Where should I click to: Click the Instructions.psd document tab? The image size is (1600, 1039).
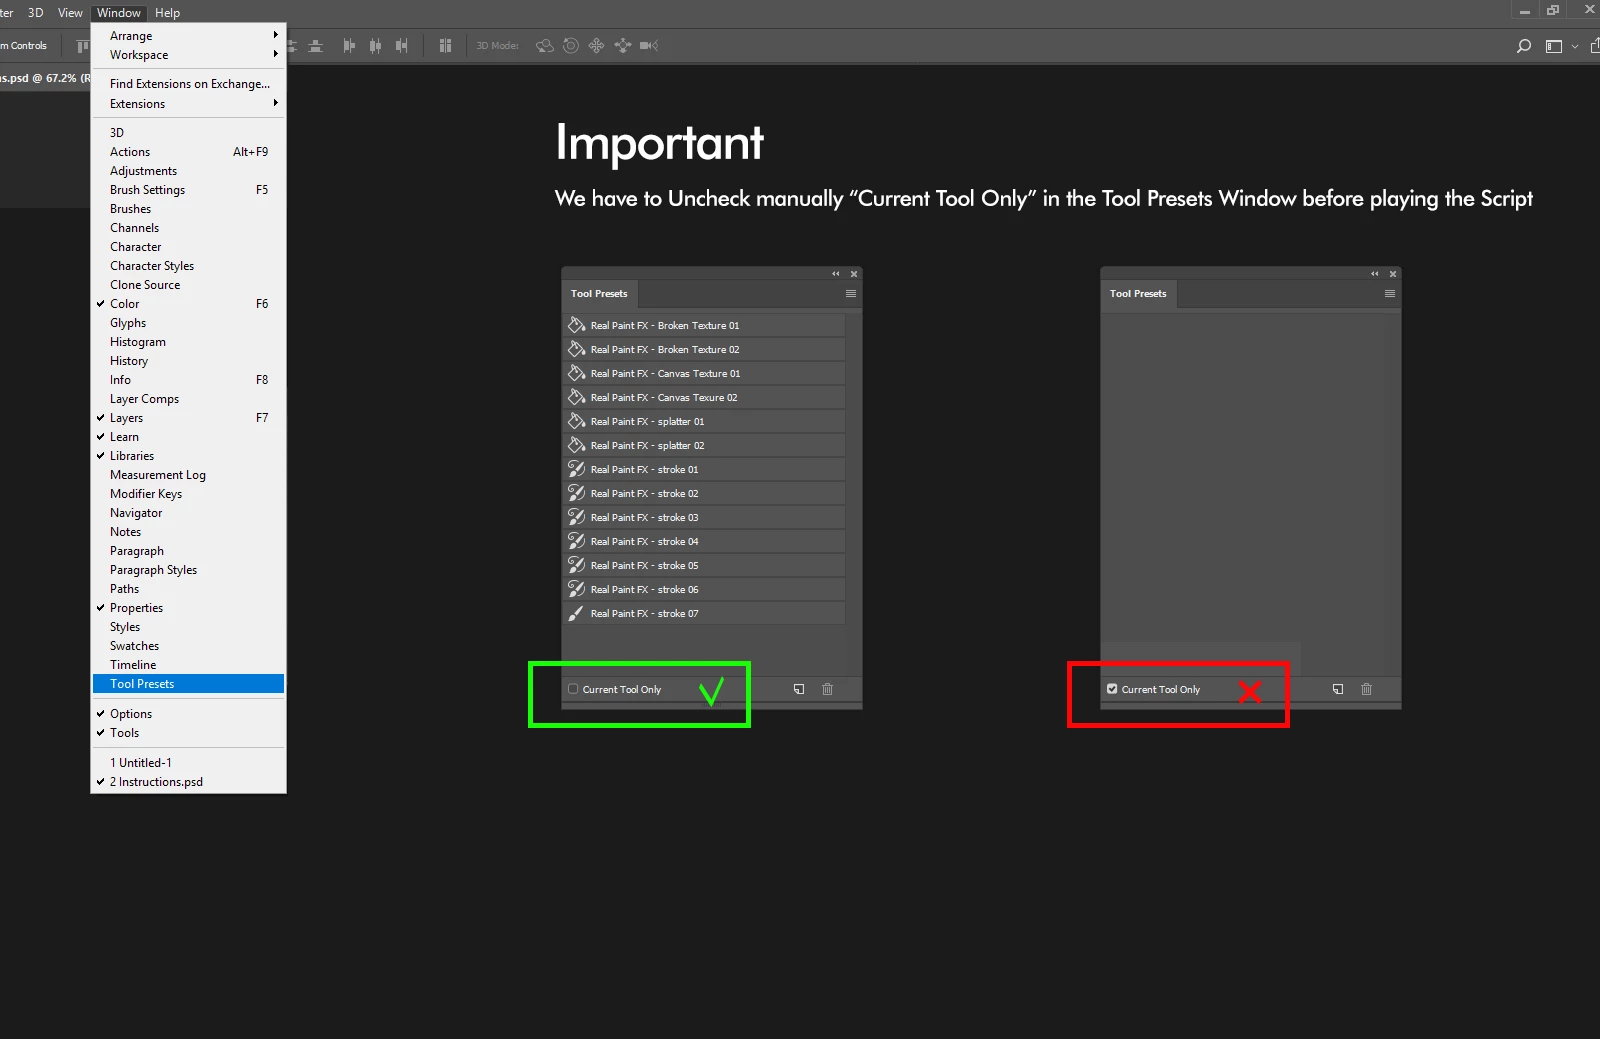click(44, 78)
